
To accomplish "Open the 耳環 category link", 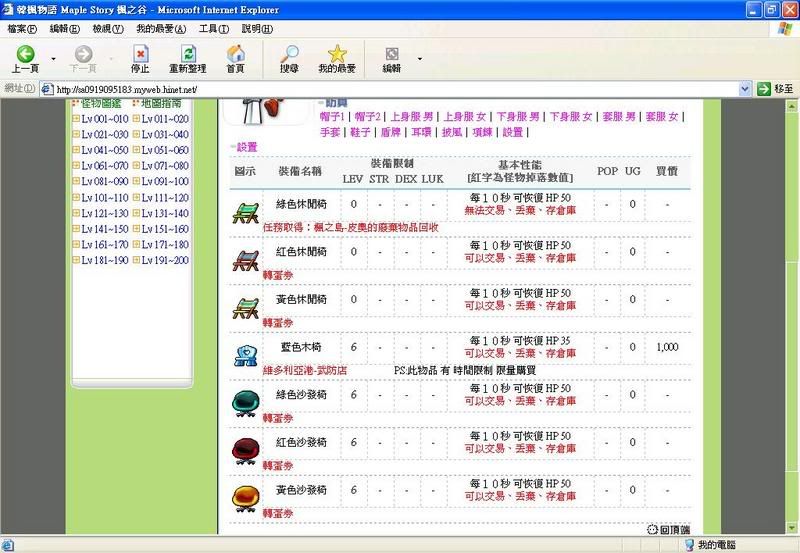I will pyautogui.click(x=421, y=132).
